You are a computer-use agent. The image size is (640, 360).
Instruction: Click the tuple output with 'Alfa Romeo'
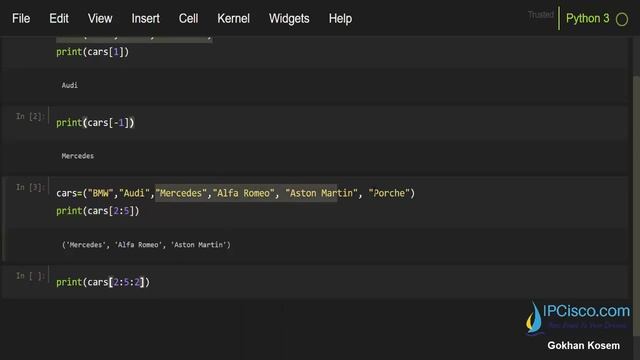[x=146, y=245]
